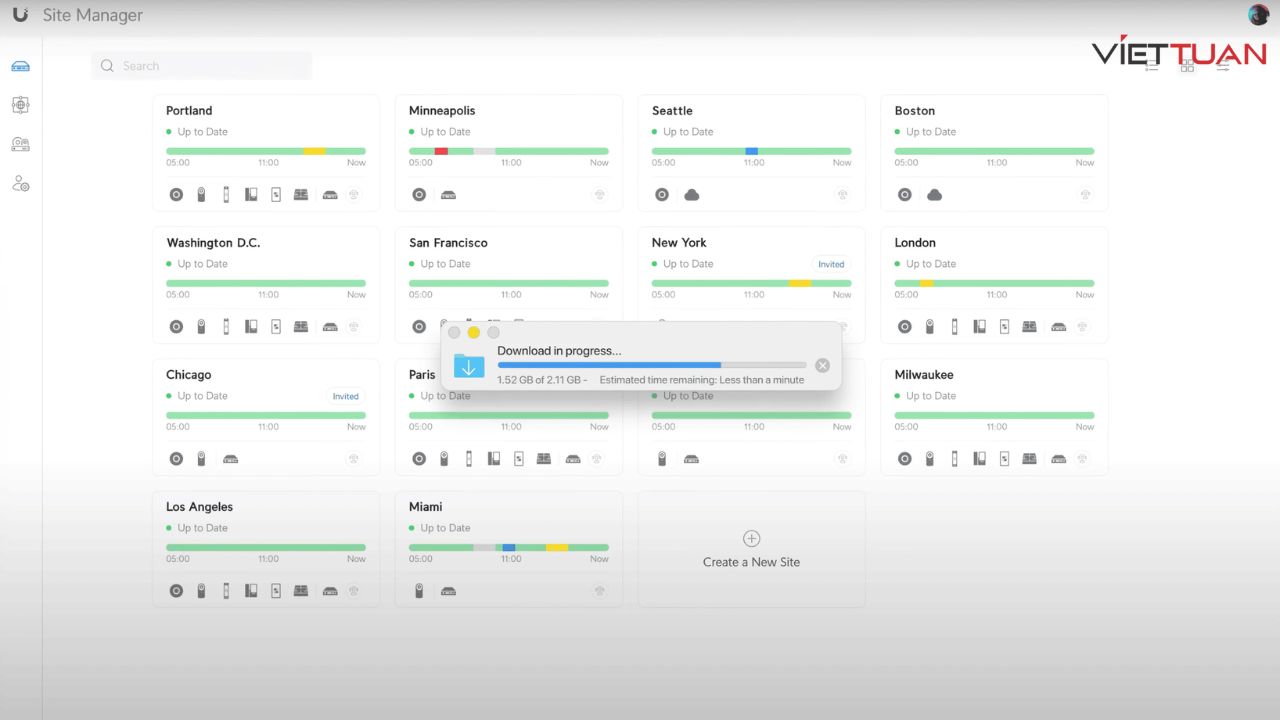Open Network app icon in Paris card
Image resolution: width=1280 pixels, height=720 pixels.
pos(419,459)
